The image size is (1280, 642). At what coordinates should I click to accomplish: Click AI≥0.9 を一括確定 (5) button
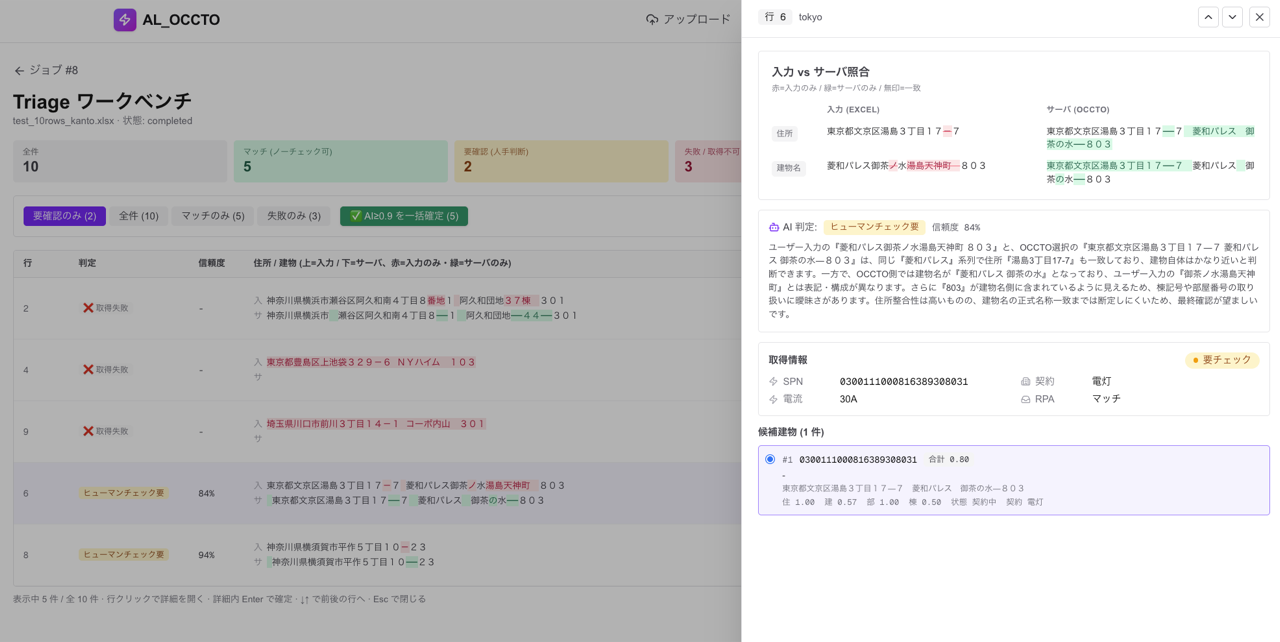click(404, 216)
